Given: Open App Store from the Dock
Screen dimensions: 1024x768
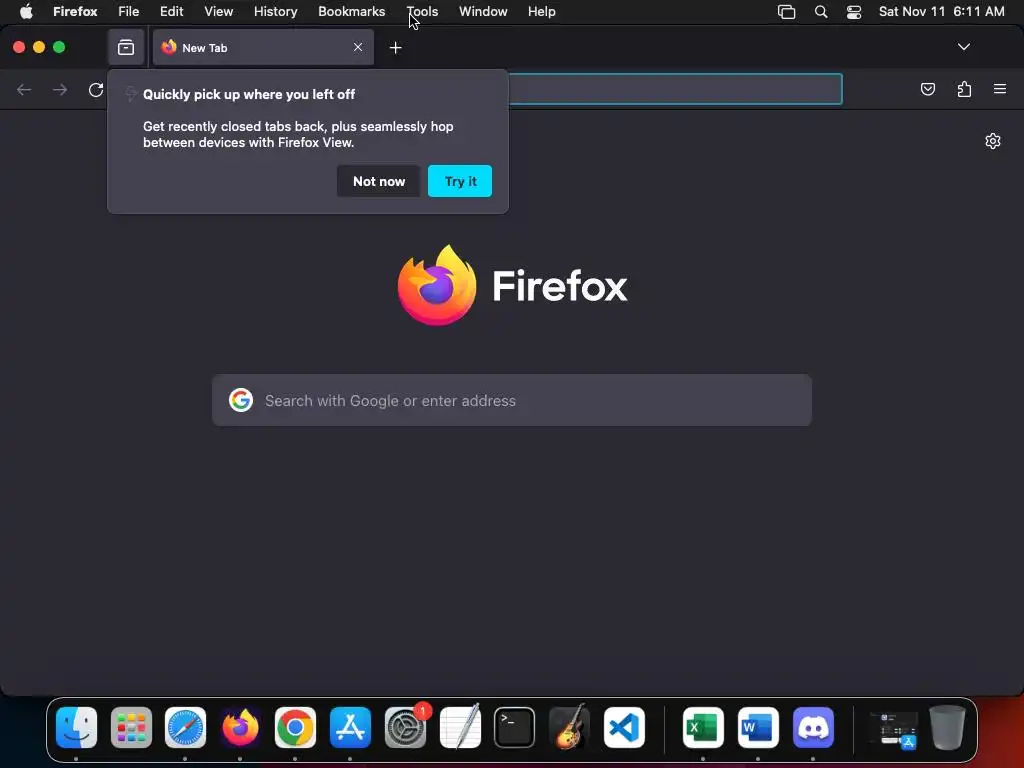Looking at the screenshot, I should pos(350,728).
